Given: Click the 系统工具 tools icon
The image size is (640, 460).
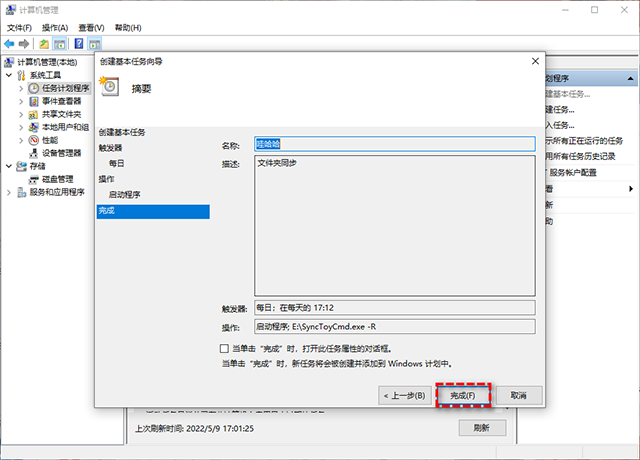Looking at the screenshot, I should point(22,75).
